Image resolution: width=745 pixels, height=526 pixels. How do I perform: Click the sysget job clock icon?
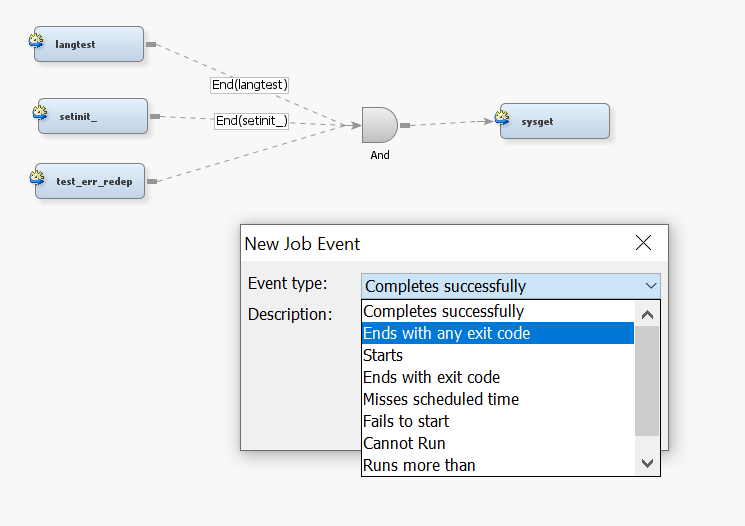click(x=503, y=117)
